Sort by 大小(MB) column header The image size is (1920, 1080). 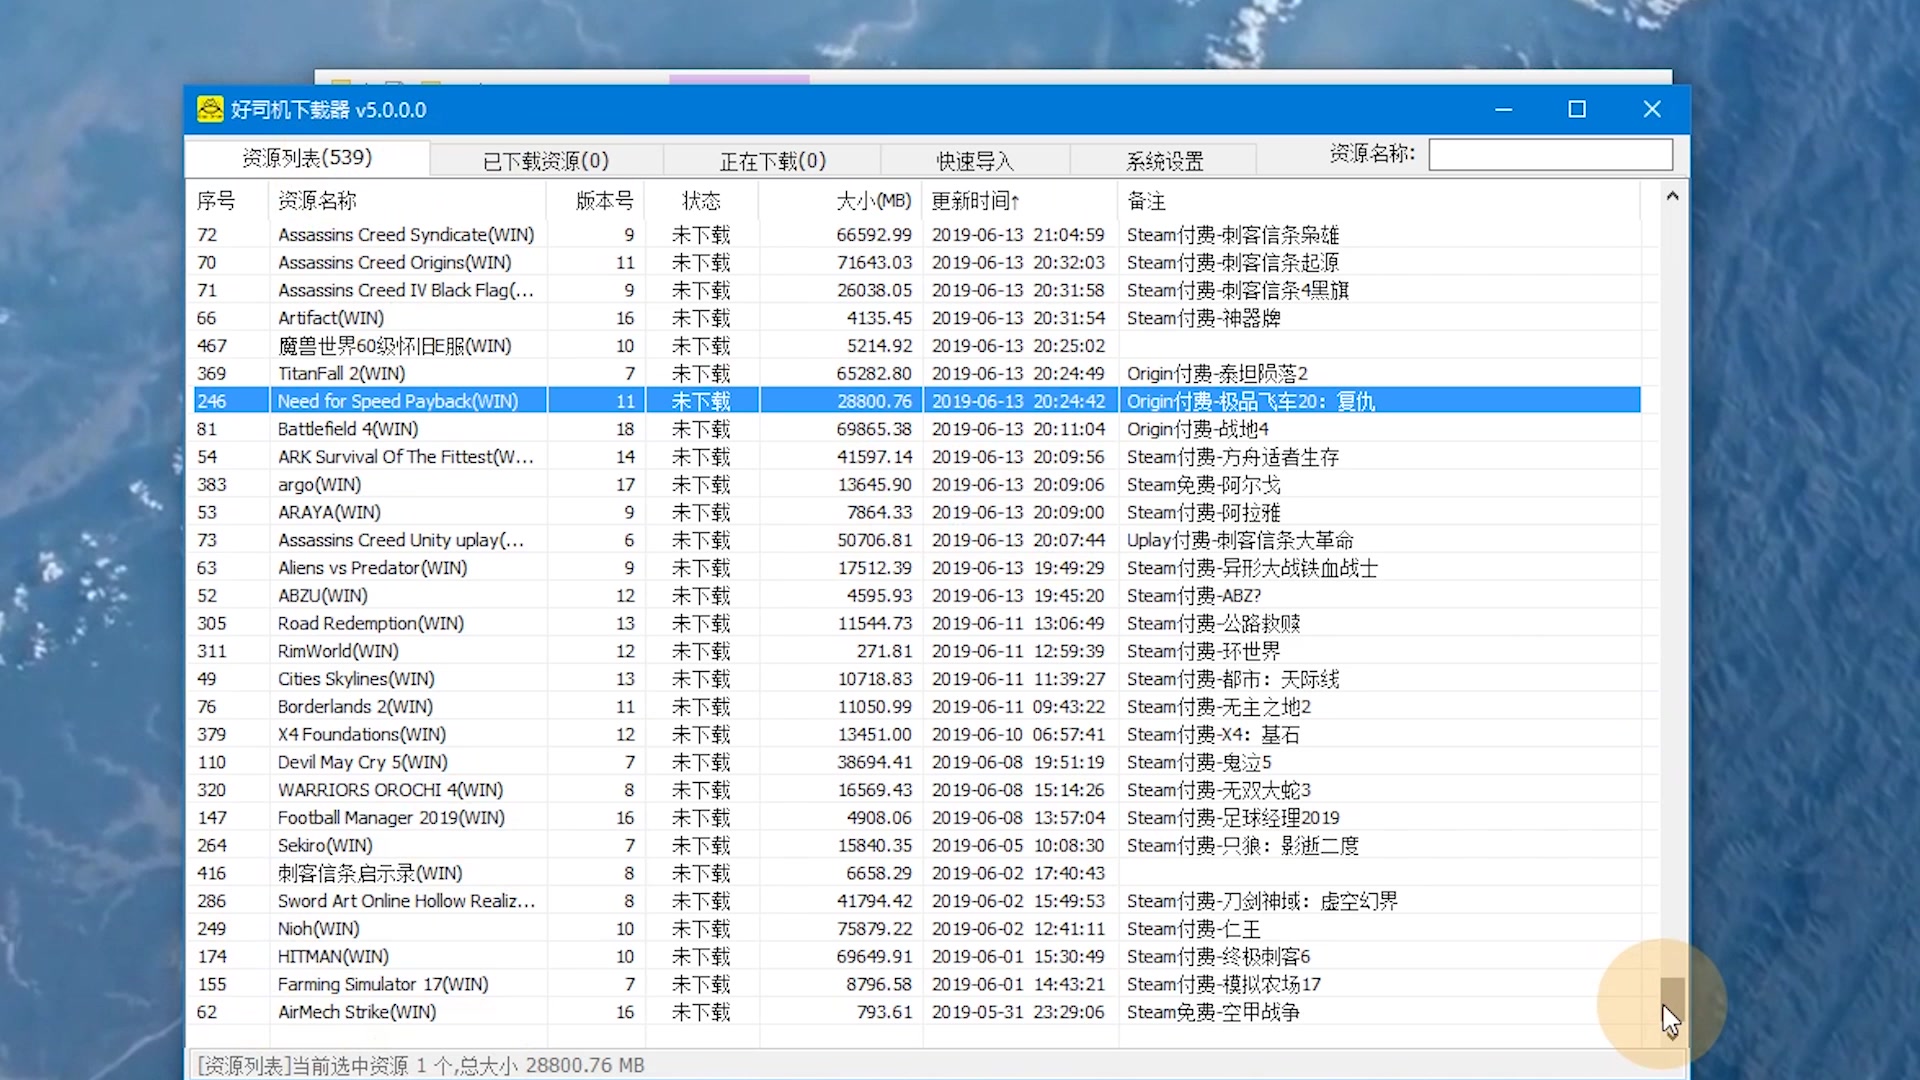pos(838,201)
